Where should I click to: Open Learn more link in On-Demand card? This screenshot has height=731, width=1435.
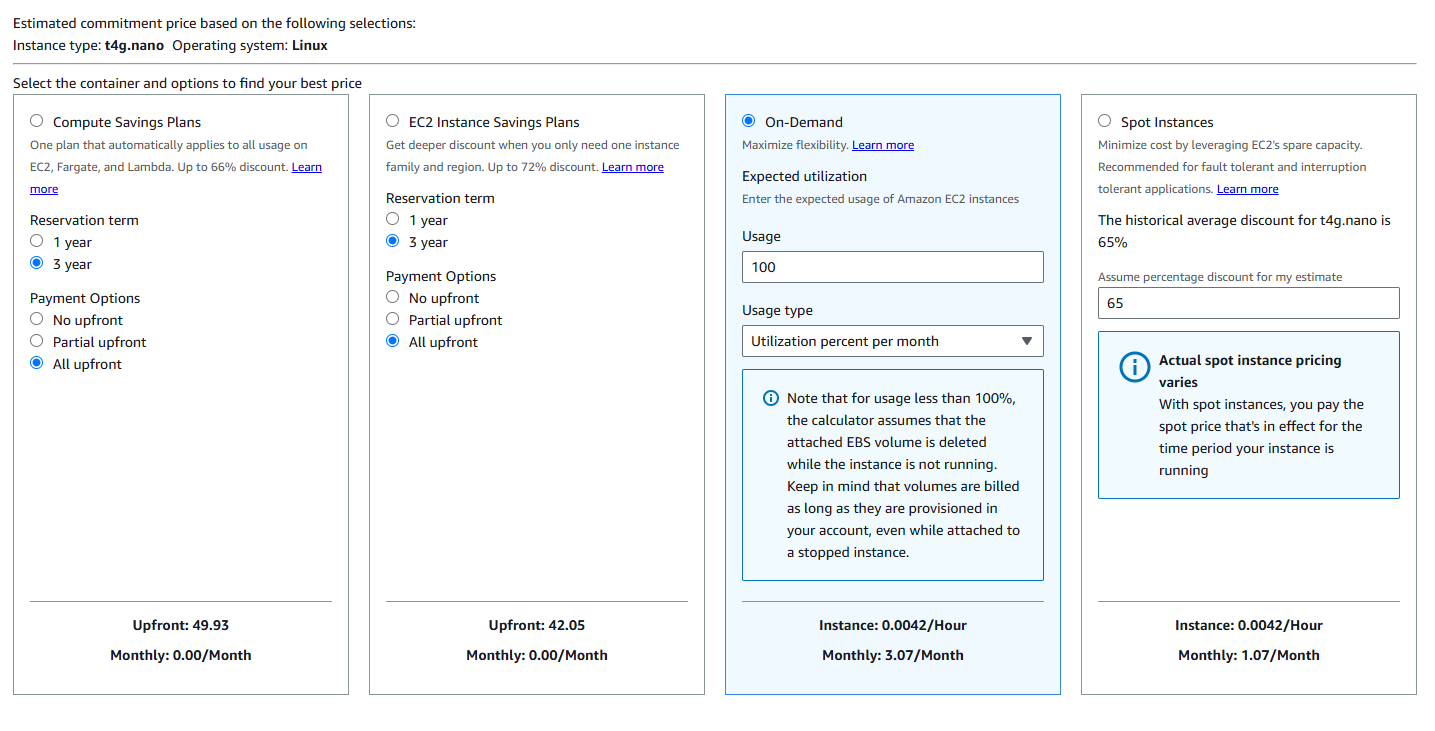click(x=883, y=145)
